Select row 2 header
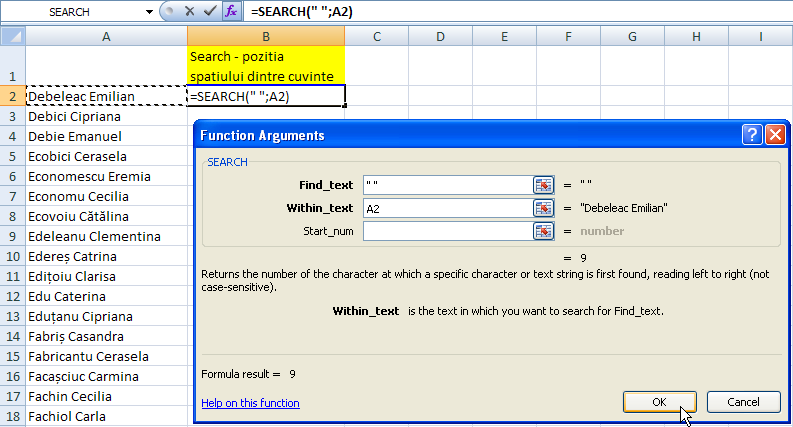This screenshot has height=427, width=793. [13, 96]
